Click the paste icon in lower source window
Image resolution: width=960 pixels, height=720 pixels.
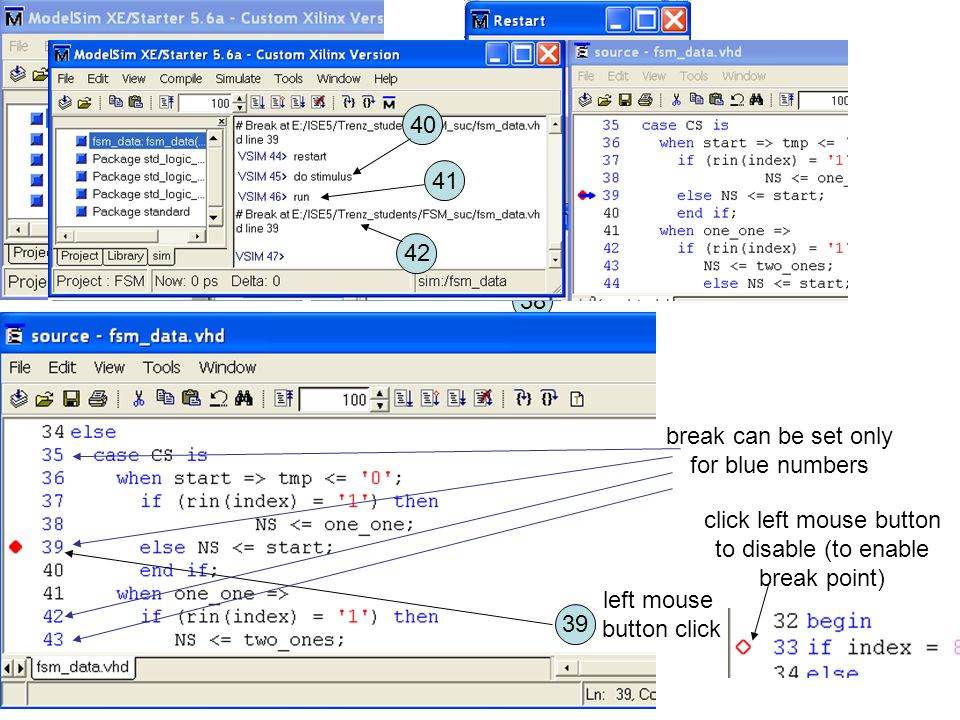192,399
